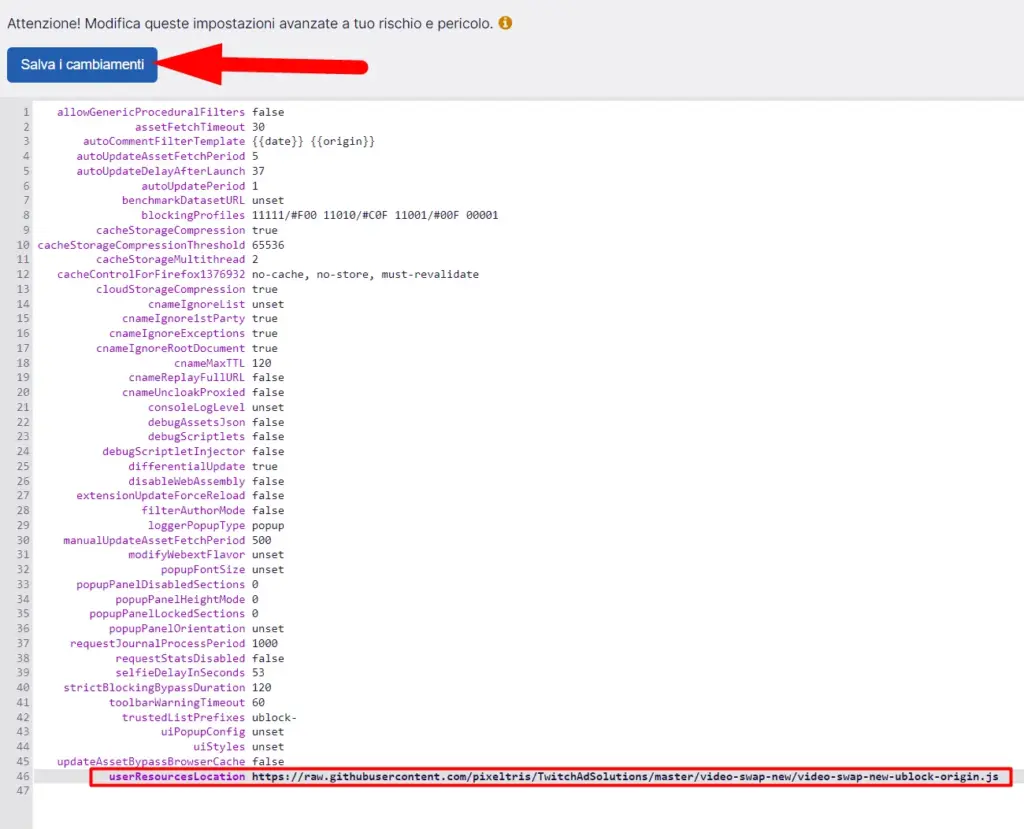Click the warning info icon

(x=505, y=21)
